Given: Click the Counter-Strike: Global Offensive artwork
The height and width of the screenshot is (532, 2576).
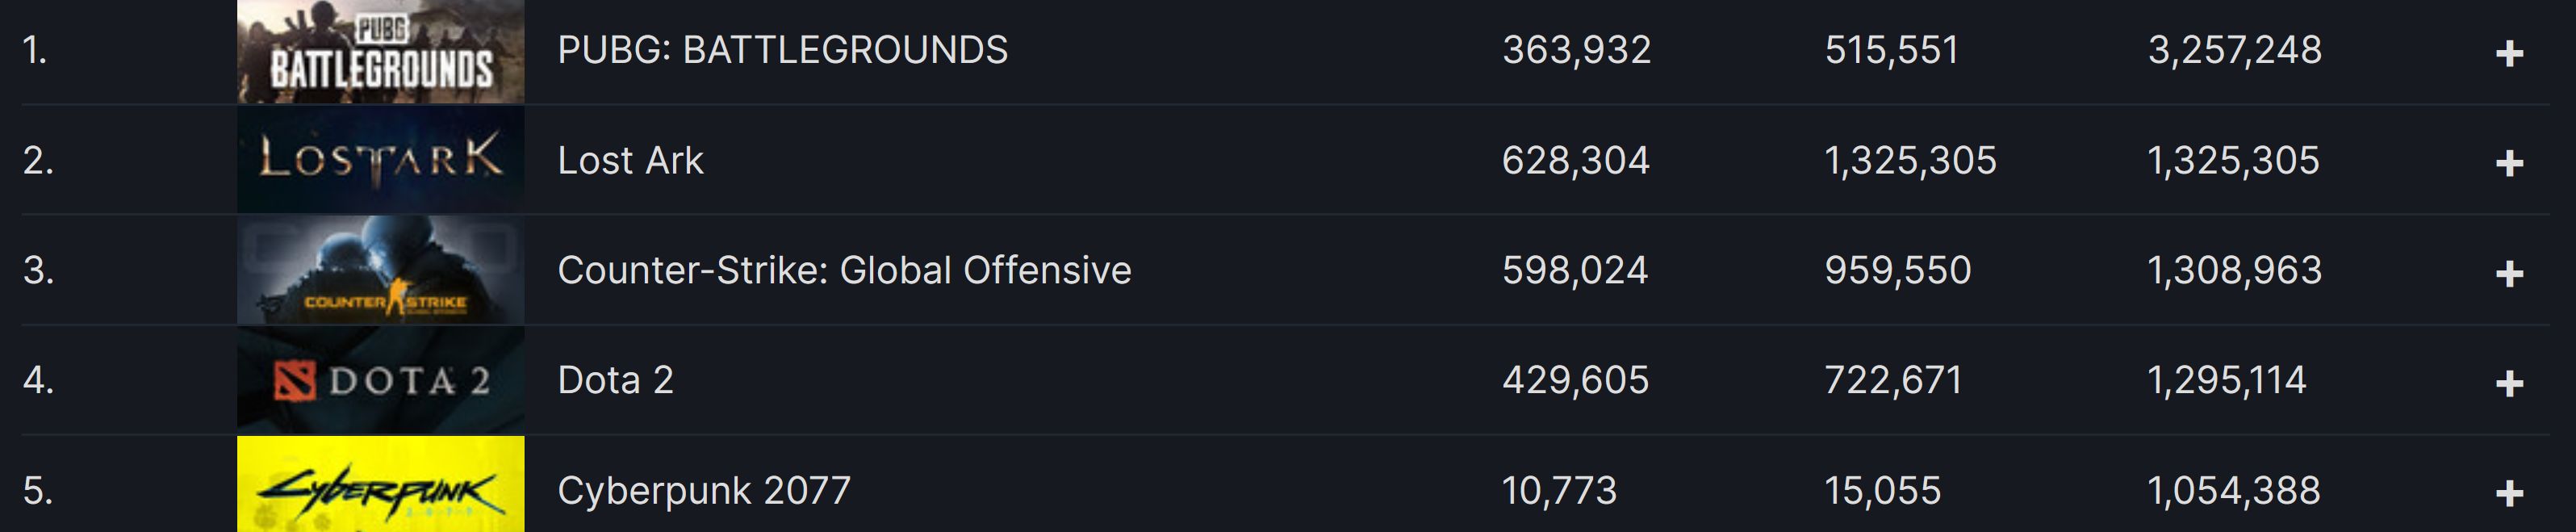Looking at the screenshot, I should 380,270.
